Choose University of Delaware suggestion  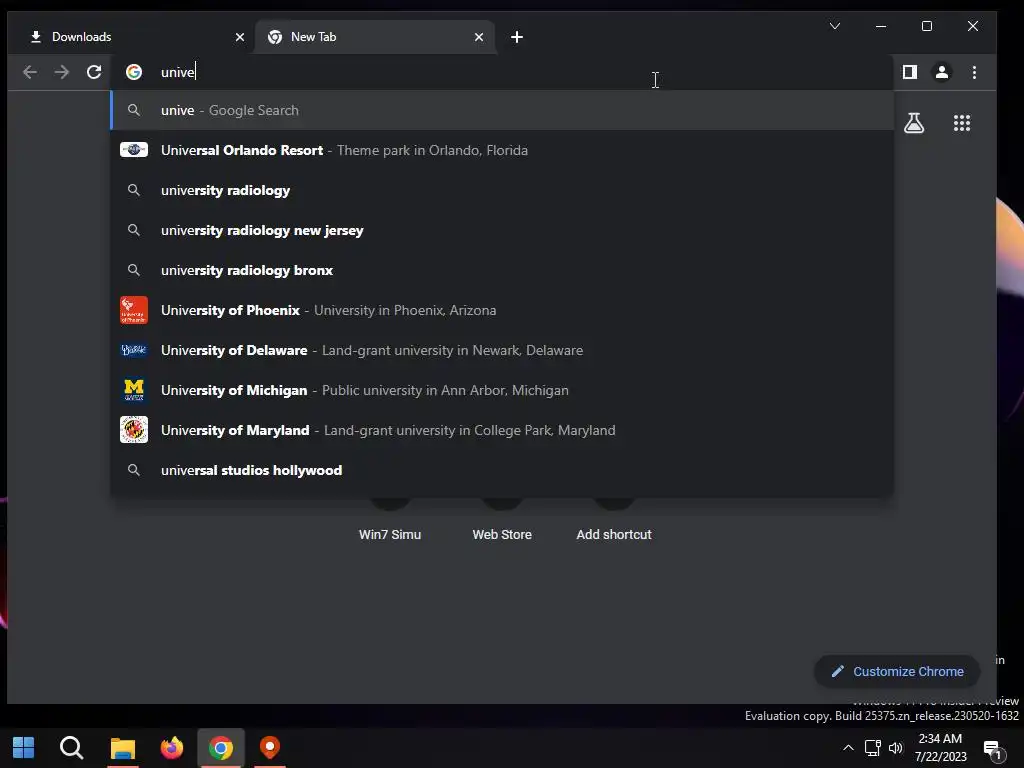tap(502, 350)
